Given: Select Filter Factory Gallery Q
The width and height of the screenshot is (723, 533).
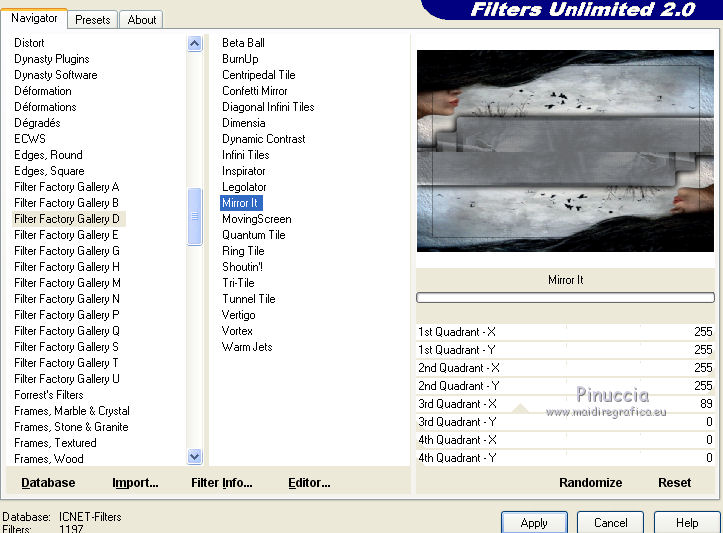Looking at the screenshot, I should pyautogui.click(x=67, y=331).
